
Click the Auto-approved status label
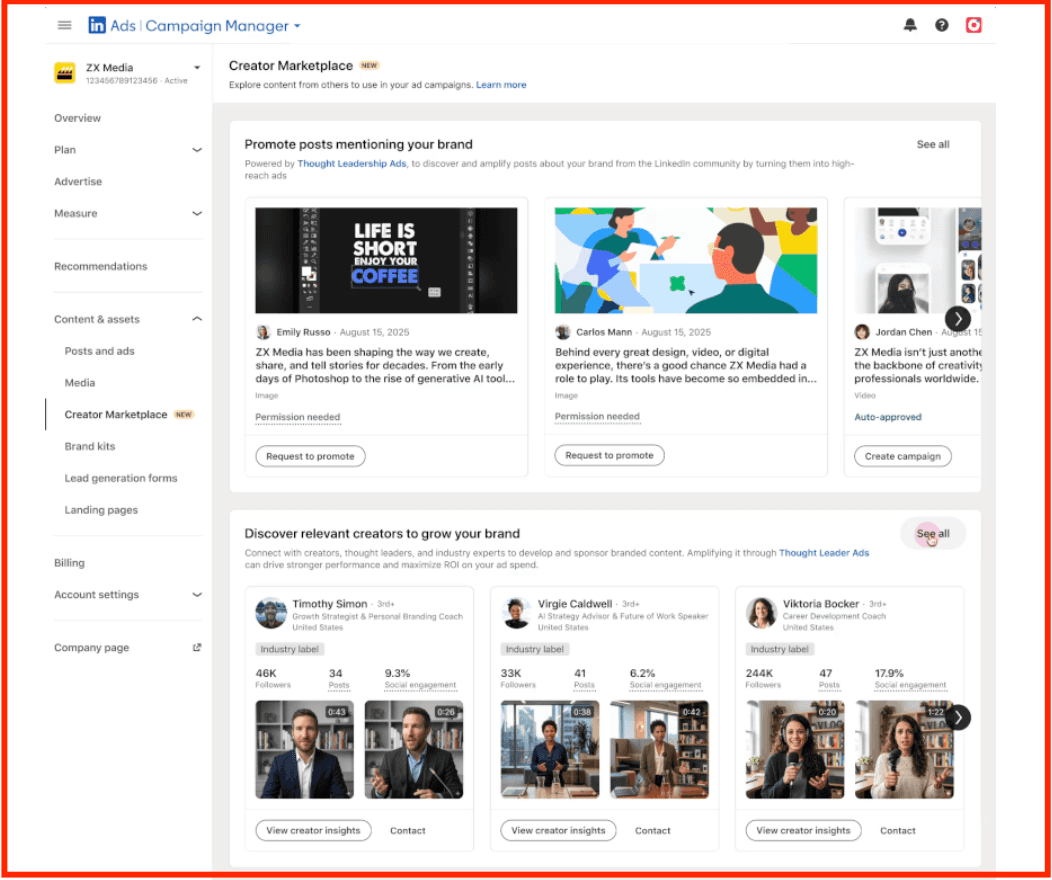click(888, 417)
